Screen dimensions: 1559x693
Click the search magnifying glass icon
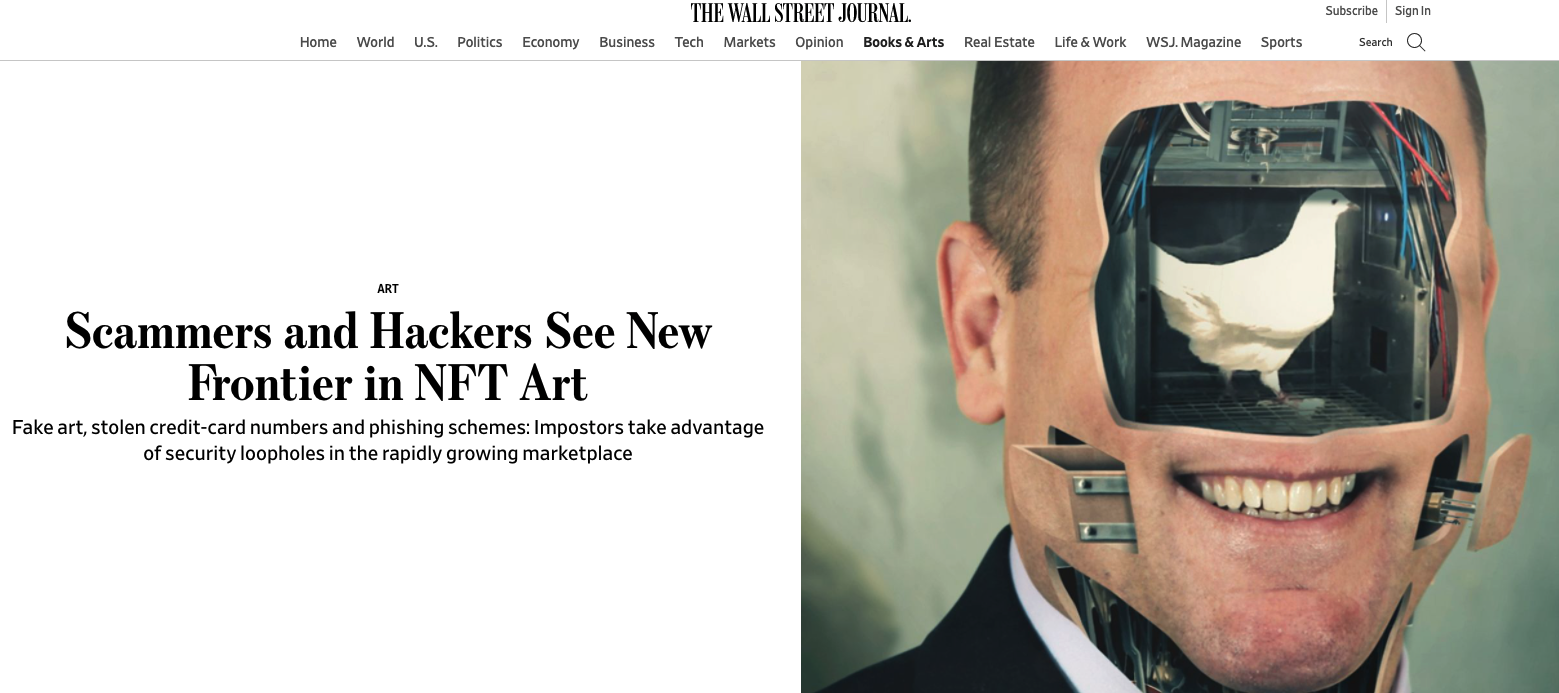1415,42
